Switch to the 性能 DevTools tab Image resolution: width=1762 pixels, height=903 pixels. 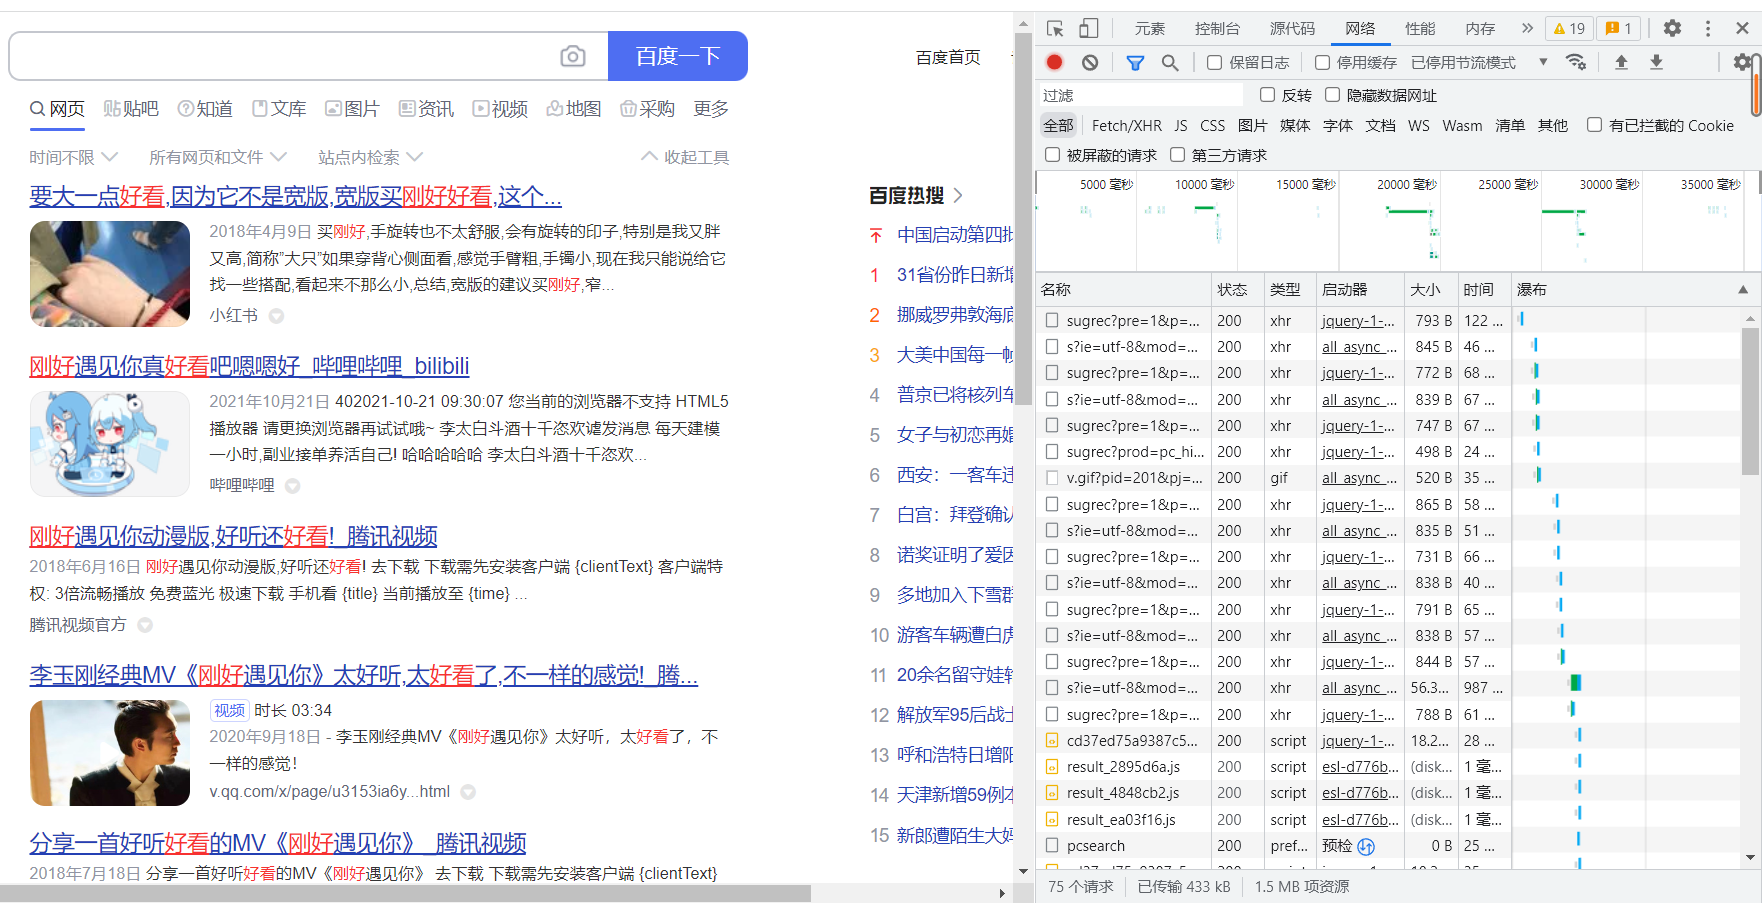1420,28
